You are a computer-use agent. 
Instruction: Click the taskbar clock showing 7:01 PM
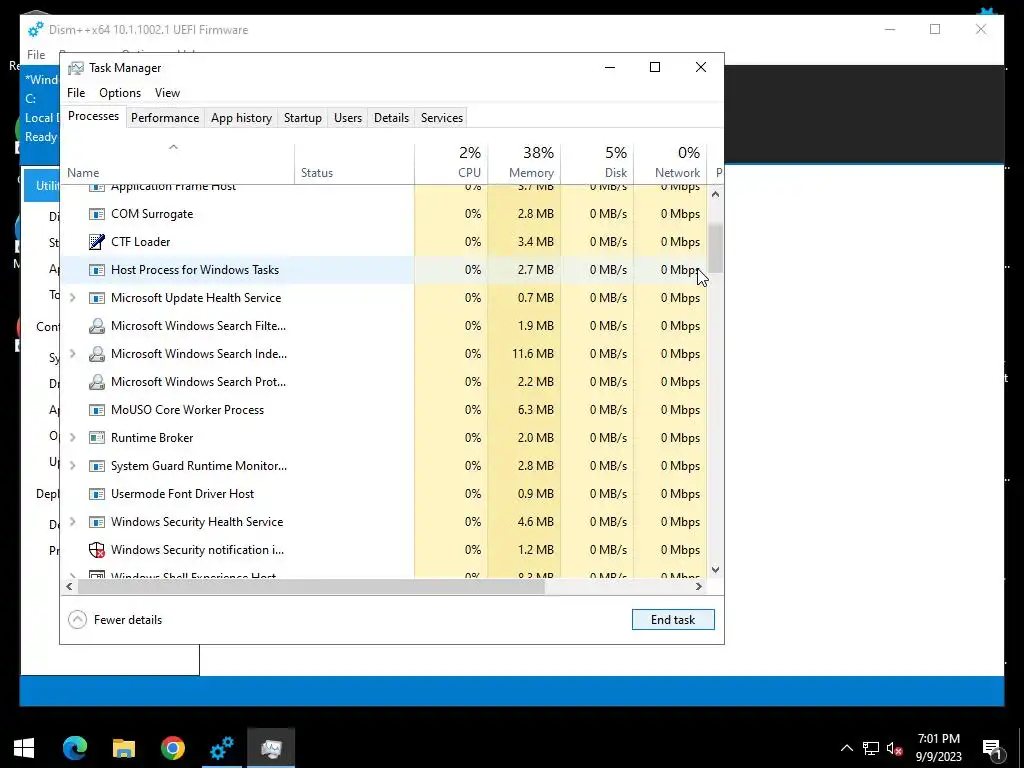click(938, 748)
